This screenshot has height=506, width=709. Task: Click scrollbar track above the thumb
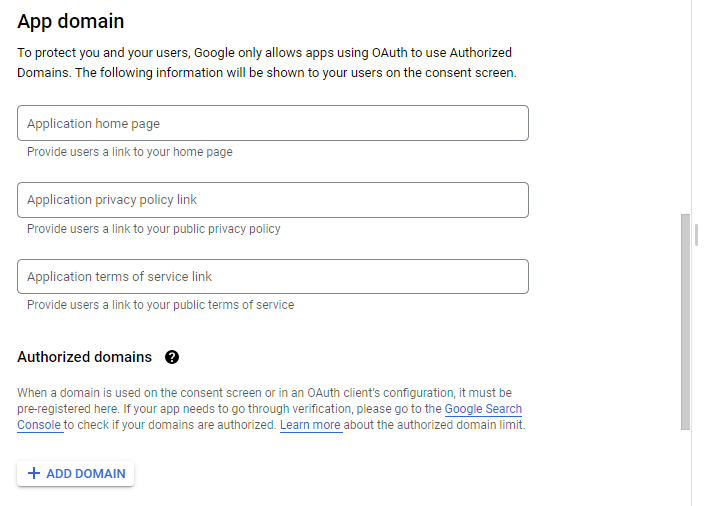pos(685,107)
